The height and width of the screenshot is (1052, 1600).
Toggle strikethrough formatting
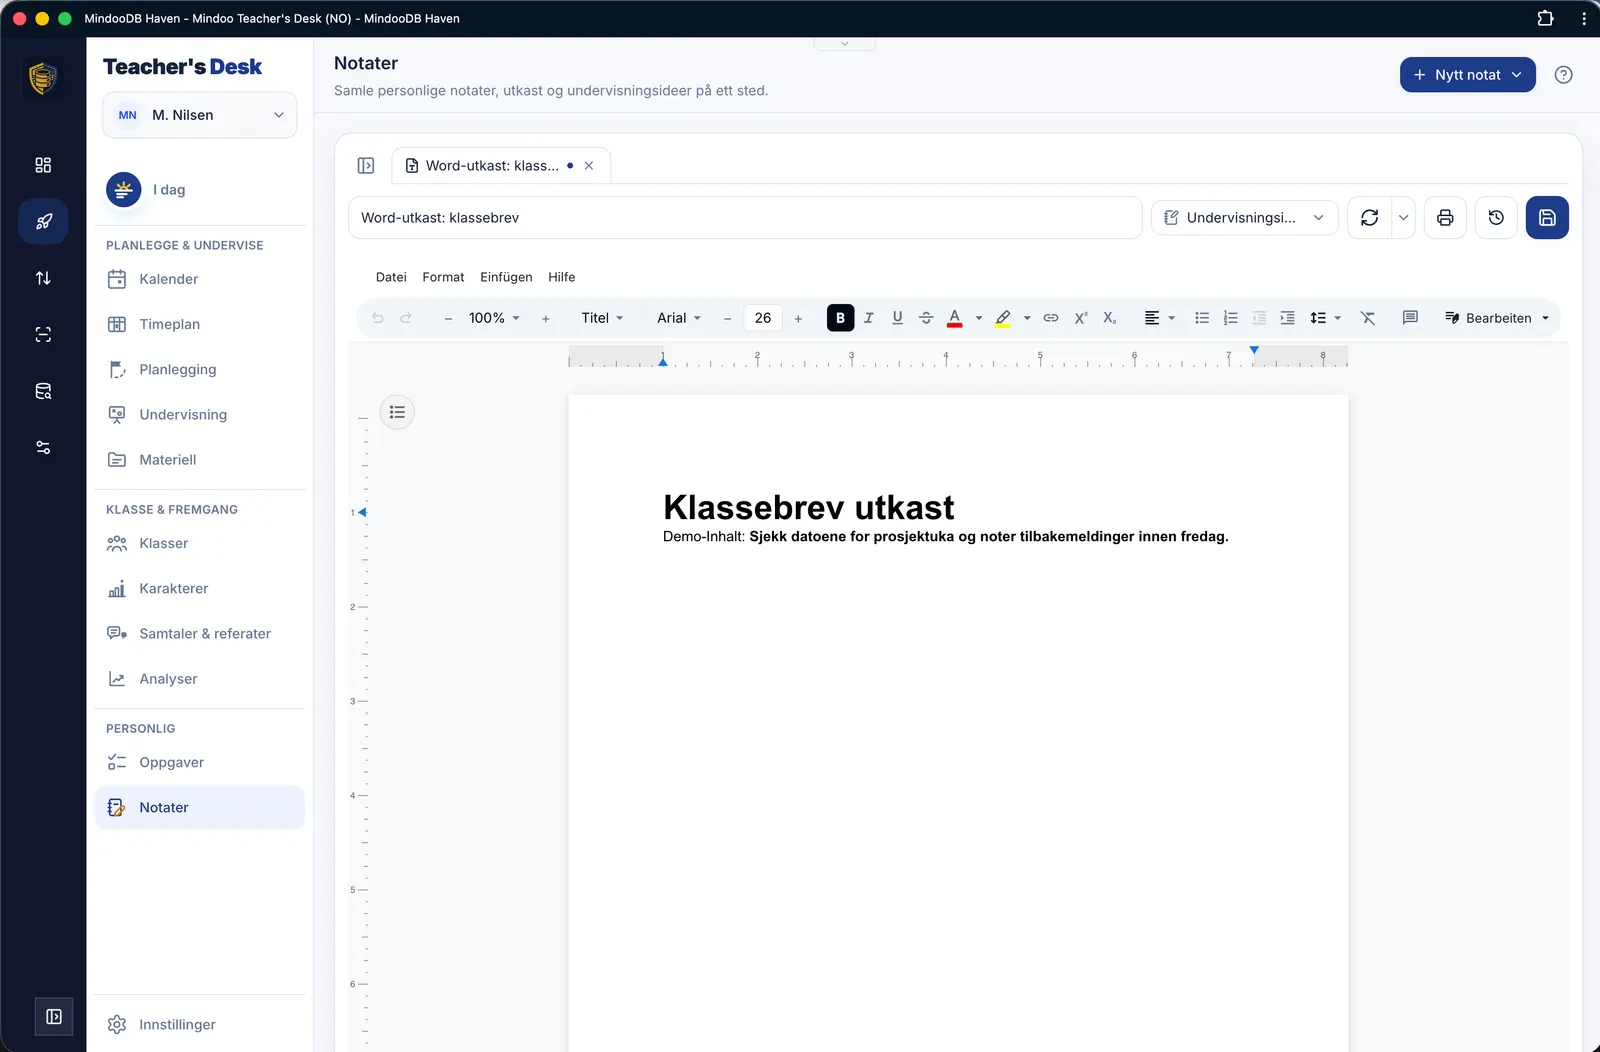(926, 318)
